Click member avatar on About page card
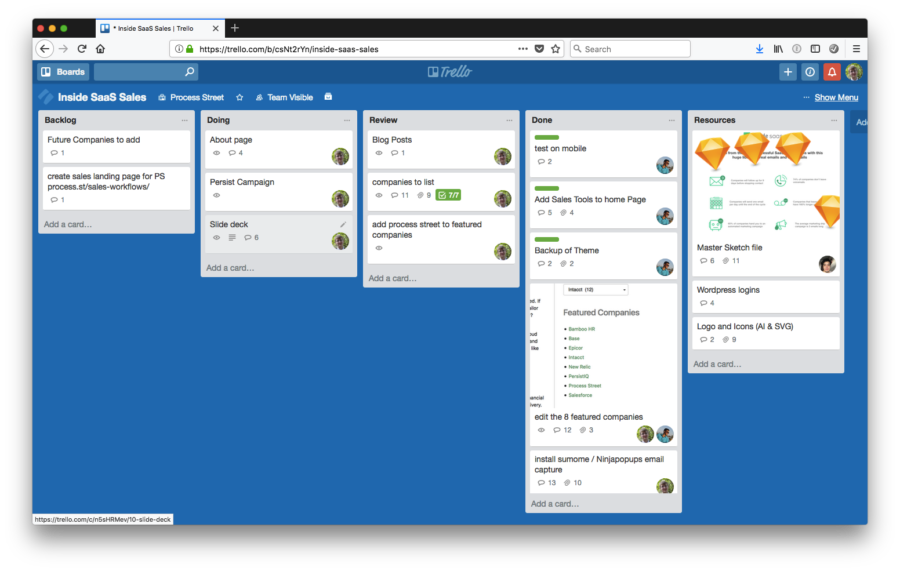Screen dimensions: 900x571 click(340, 157)
